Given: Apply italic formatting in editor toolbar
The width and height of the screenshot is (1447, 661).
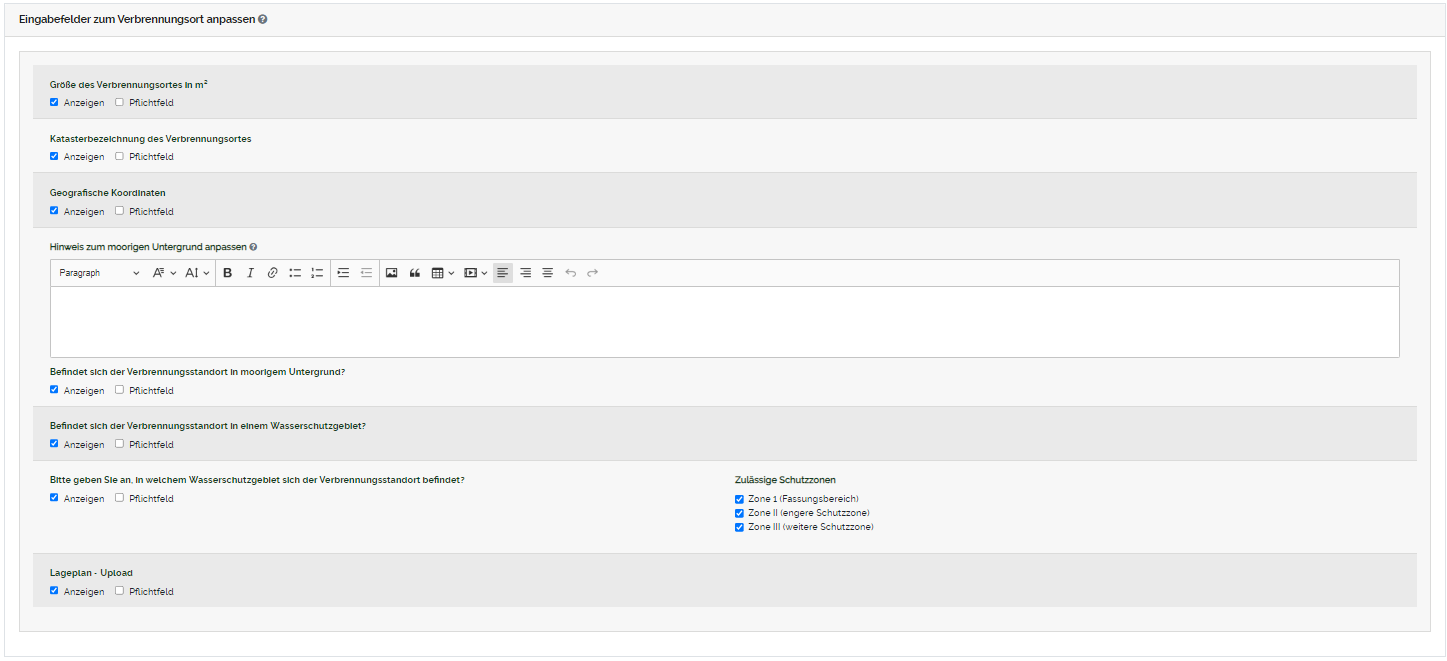Looking at the screenshot, I should tap(250, 273).
